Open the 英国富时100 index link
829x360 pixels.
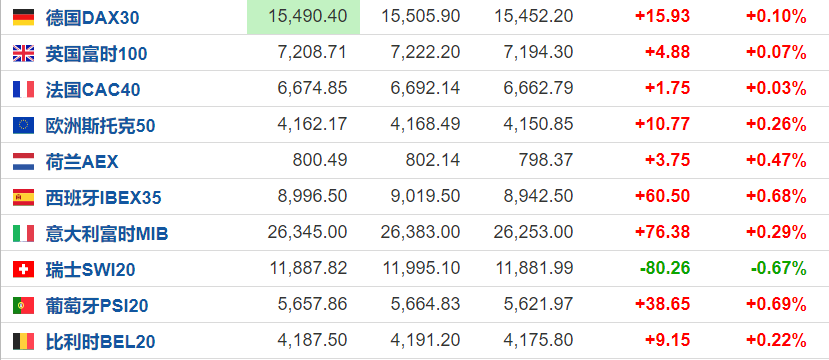96,54
